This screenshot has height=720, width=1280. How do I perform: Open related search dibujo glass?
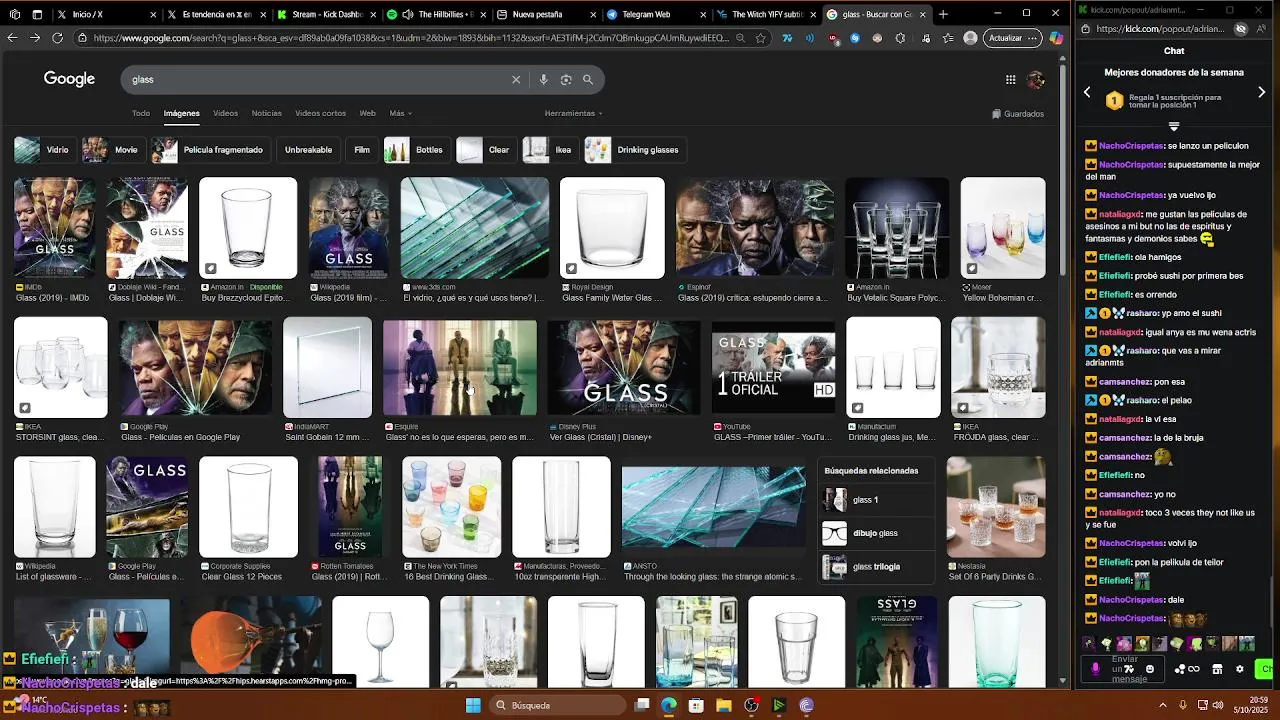877,533
